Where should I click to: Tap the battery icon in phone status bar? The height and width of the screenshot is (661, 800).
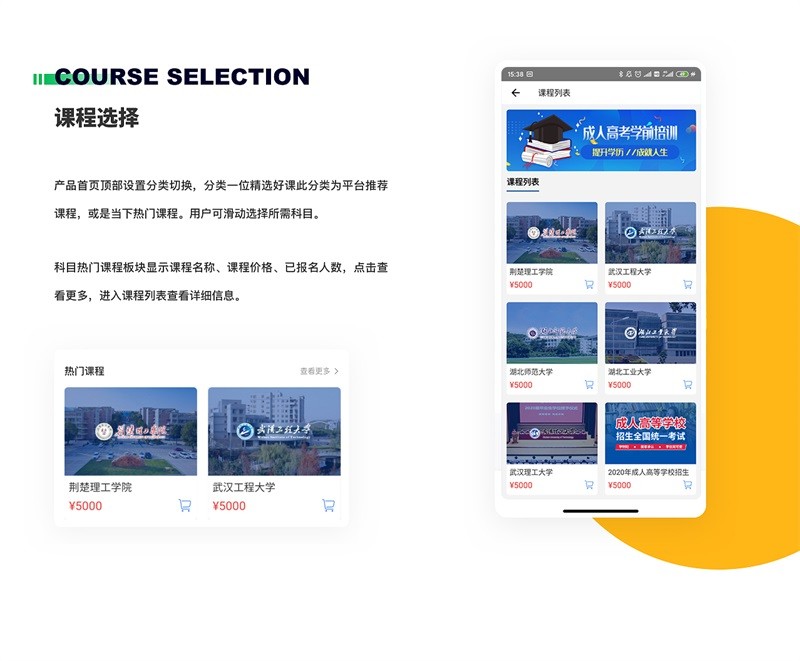tap(684, 74)
